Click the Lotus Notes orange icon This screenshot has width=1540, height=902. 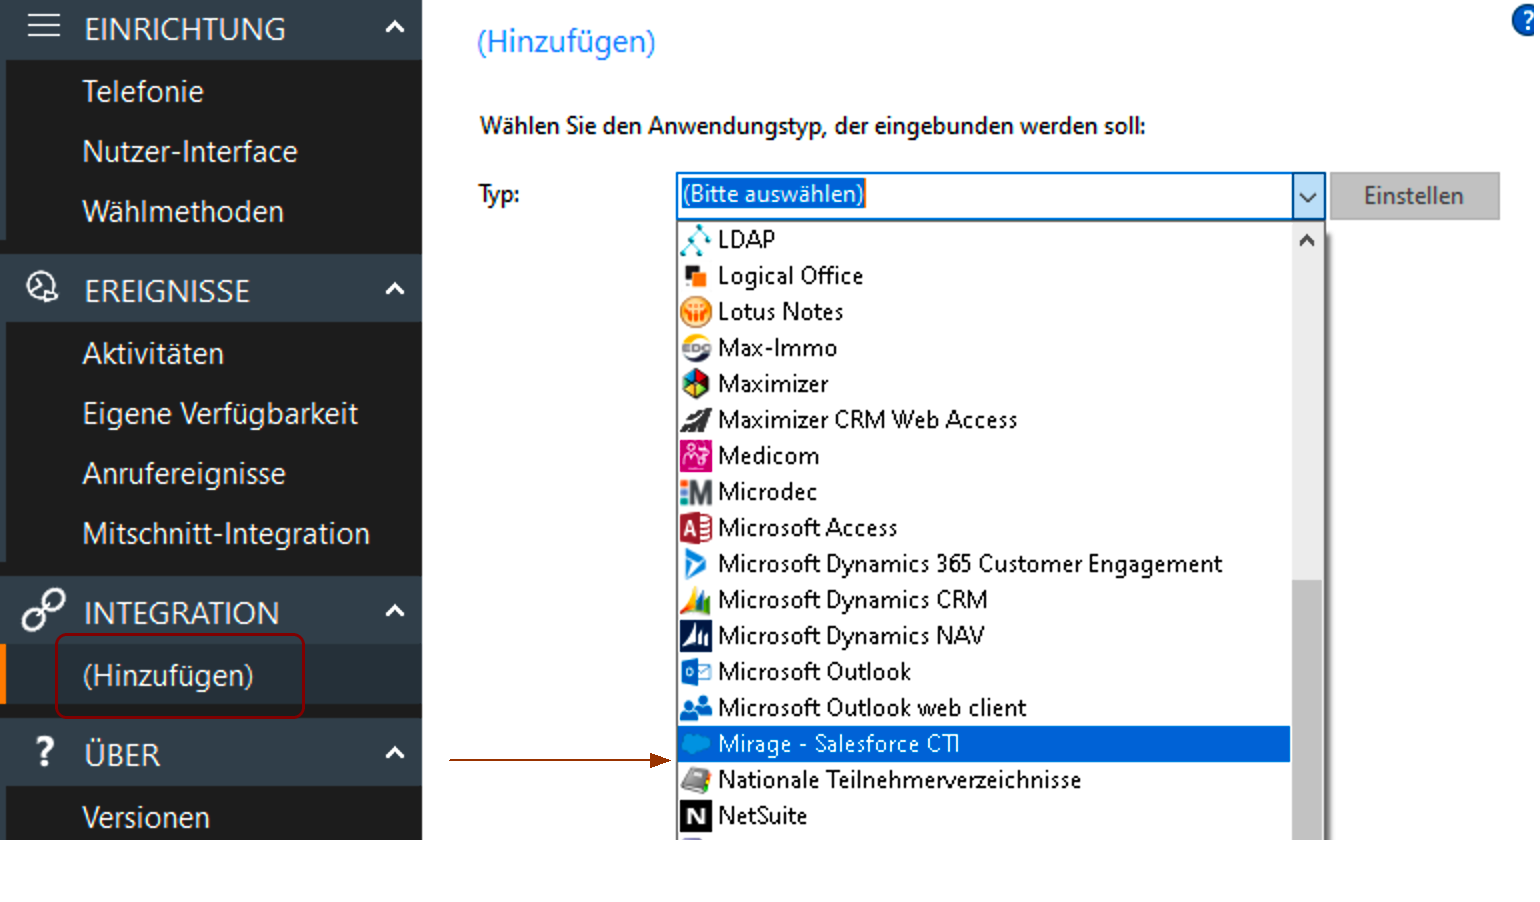(695, 312)
